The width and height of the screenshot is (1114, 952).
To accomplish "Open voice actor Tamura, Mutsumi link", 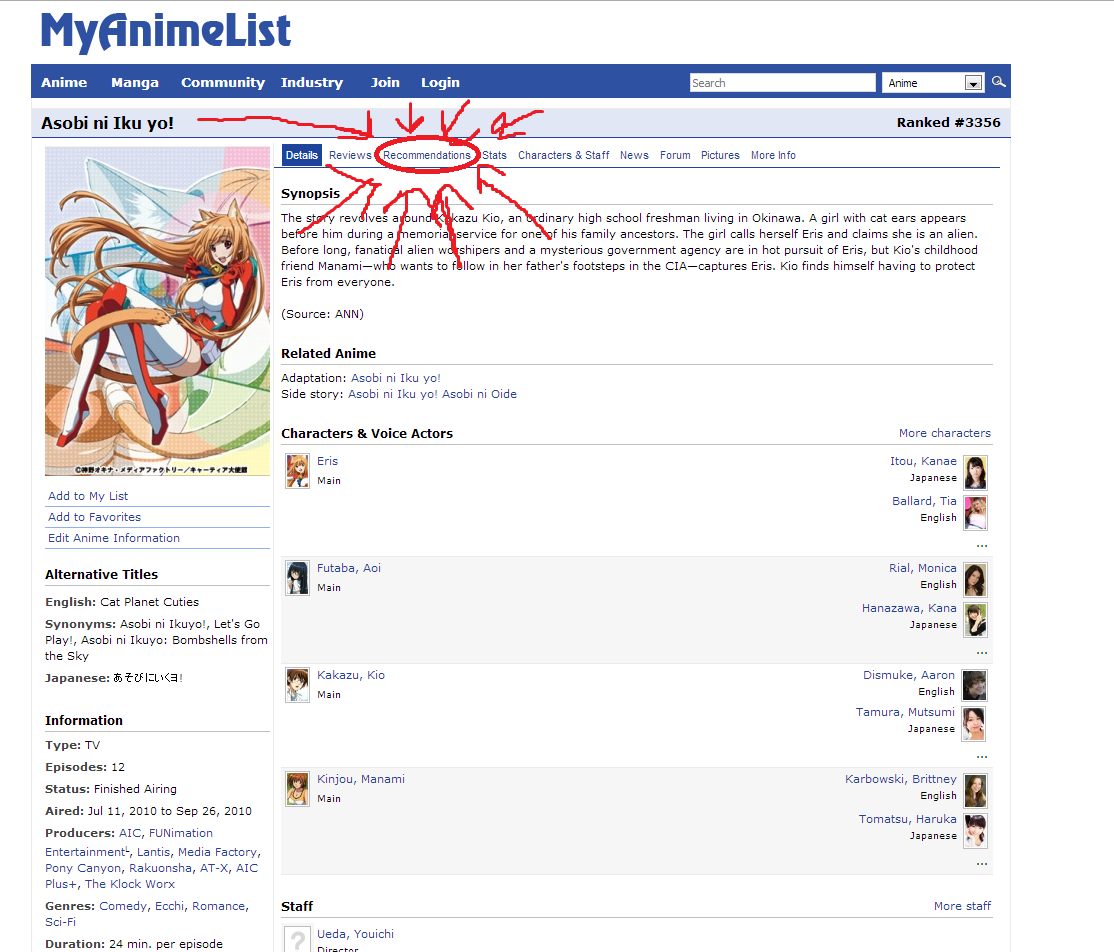I will click(x=905, y=712).
